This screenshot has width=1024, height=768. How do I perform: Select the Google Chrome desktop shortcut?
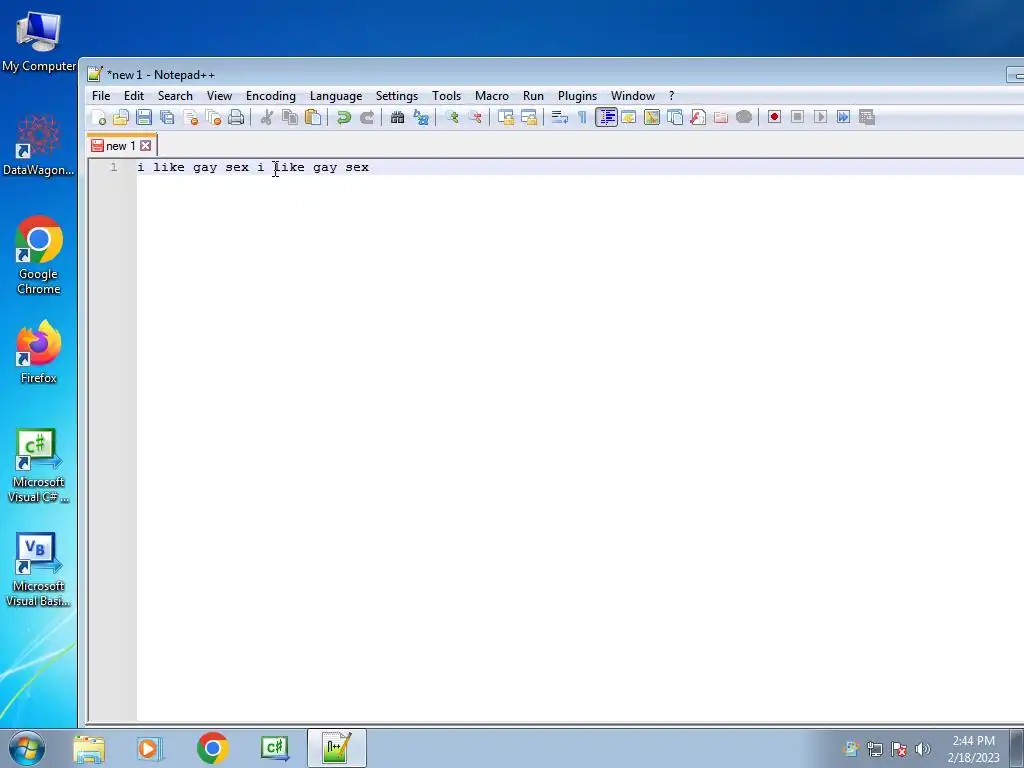point(39,256)
